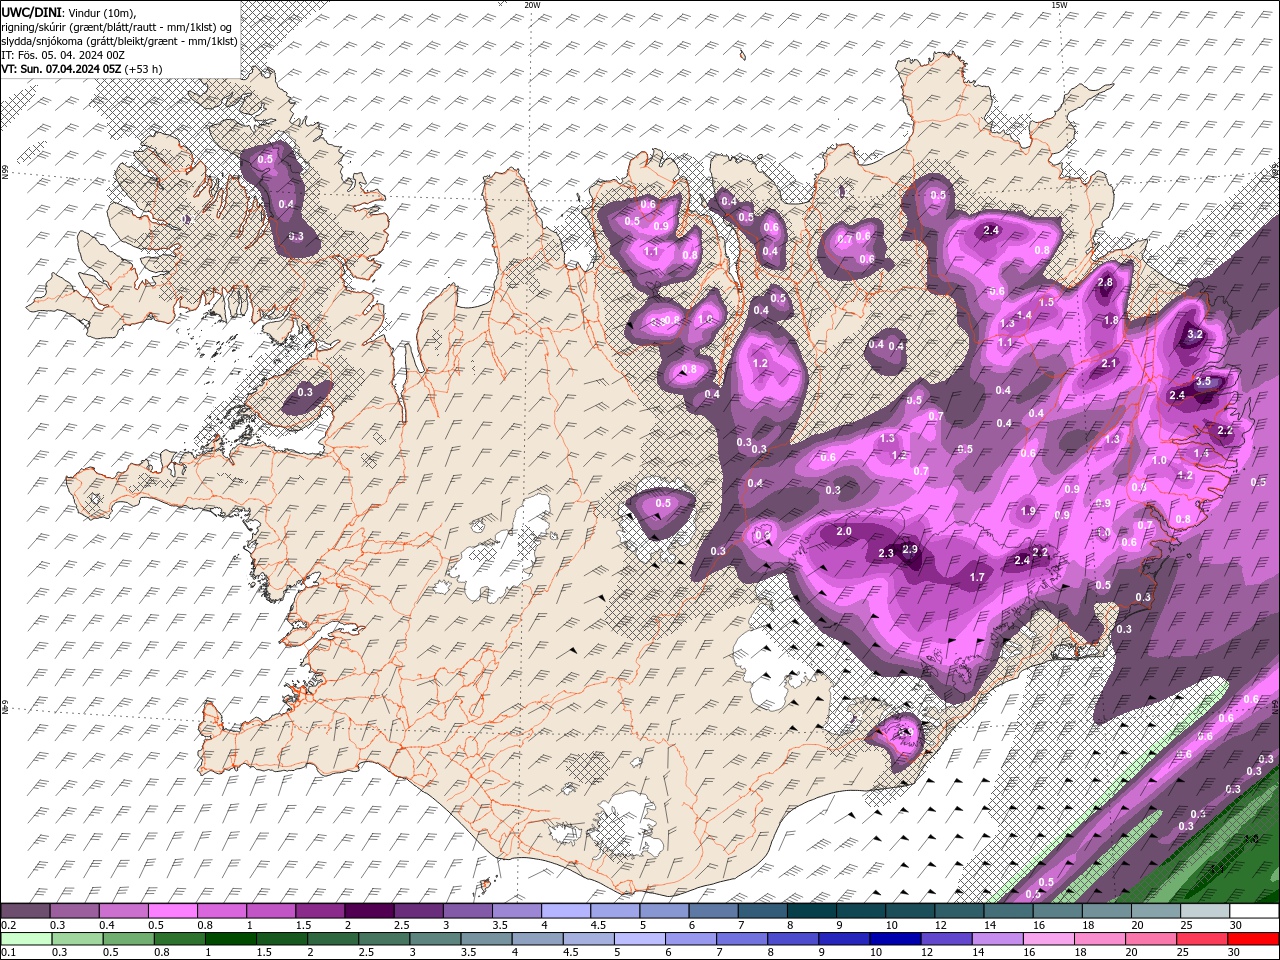Click the navy blue legend swatch labeled 10

pos(893,939)
